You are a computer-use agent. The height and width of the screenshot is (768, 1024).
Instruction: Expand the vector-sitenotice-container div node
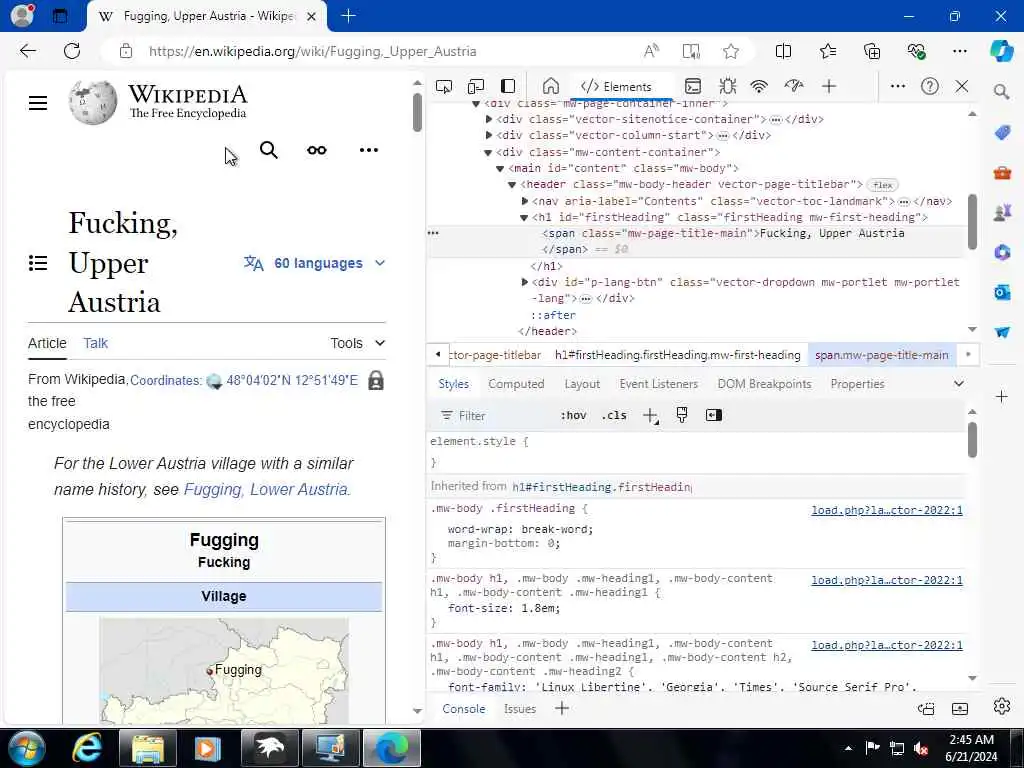click(x=488, y=119)
